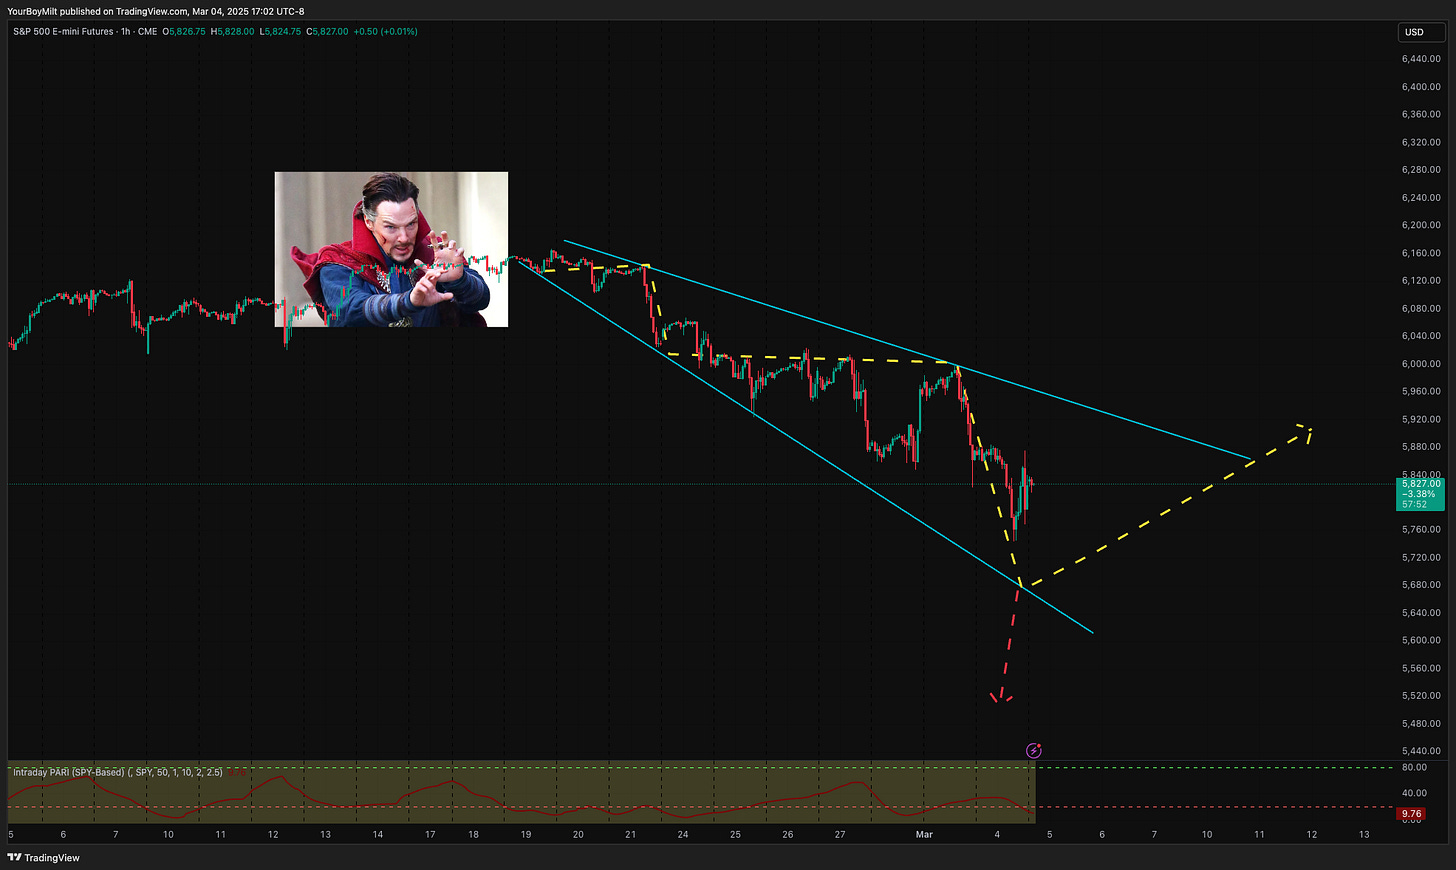Click the 5,680.00 price axis label
This screenshot has width=1456, height=870.
tap(1421, 585)
